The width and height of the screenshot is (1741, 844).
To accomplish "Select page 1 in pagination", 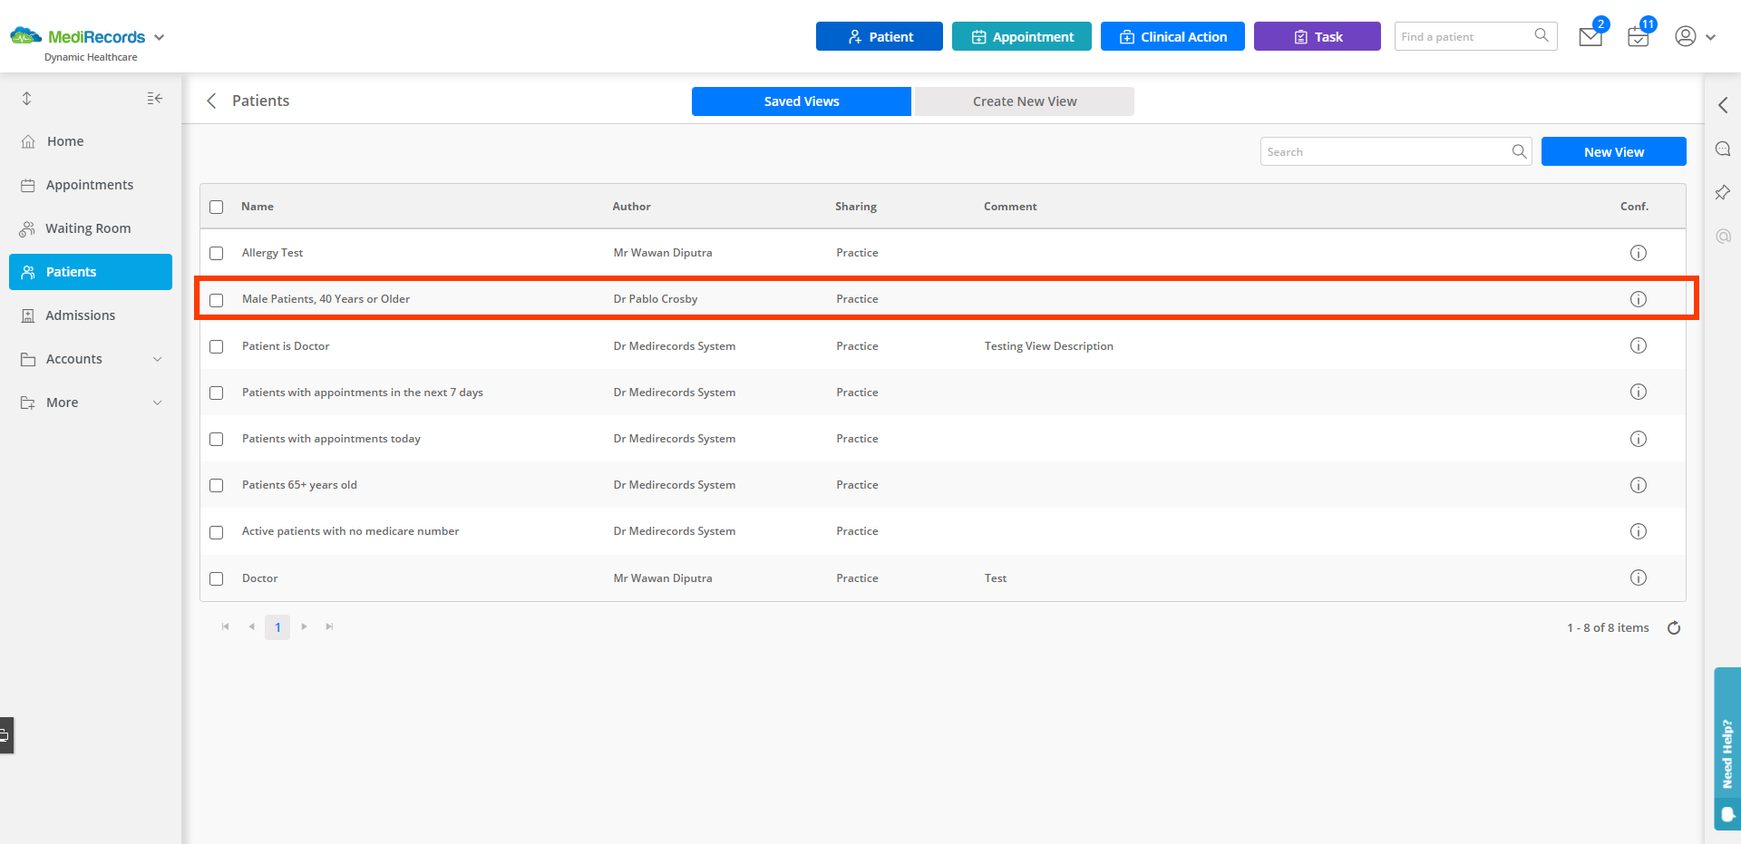I will click(x=277, y=627).
